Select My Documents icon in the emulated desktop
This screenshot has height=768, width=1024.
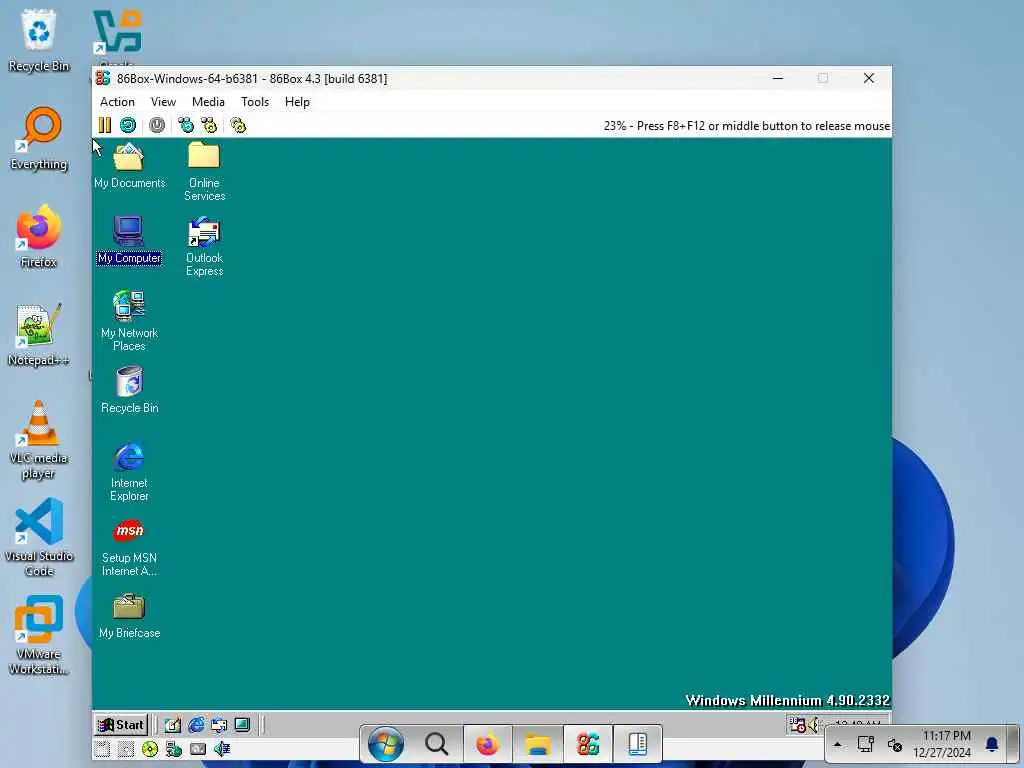[129, 166]
